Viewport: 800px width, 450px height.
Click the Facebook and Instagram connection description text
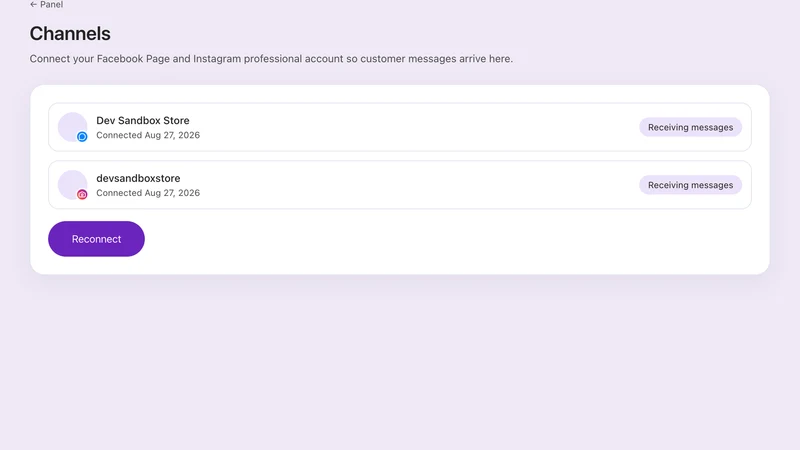(271, 59)
